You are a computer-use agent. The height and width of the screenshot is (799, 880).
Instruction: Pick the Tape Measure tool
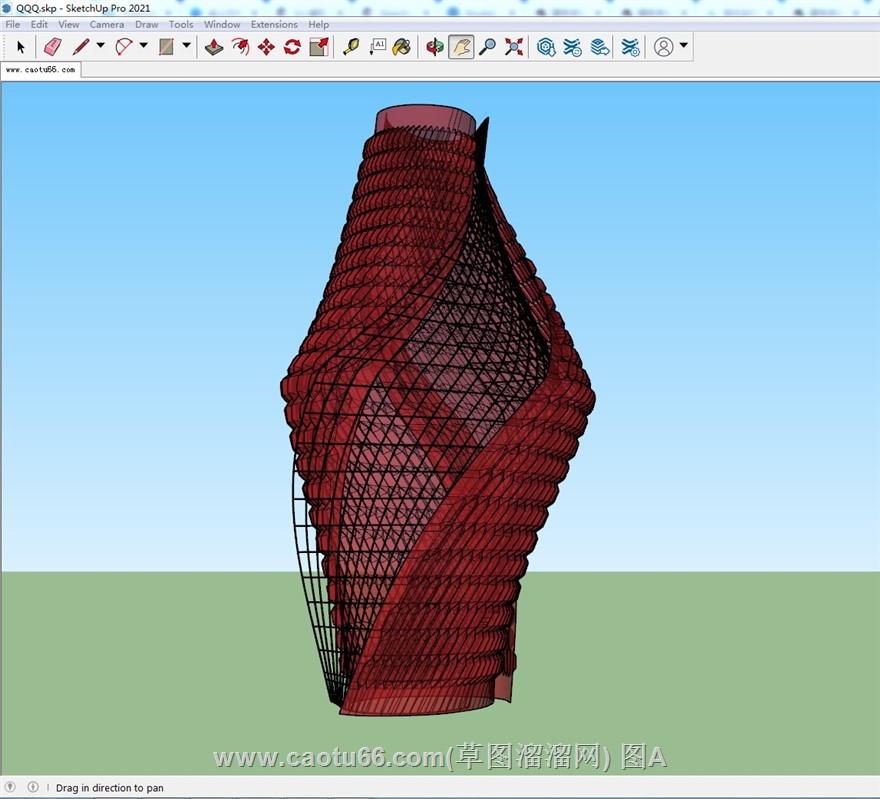351,47
